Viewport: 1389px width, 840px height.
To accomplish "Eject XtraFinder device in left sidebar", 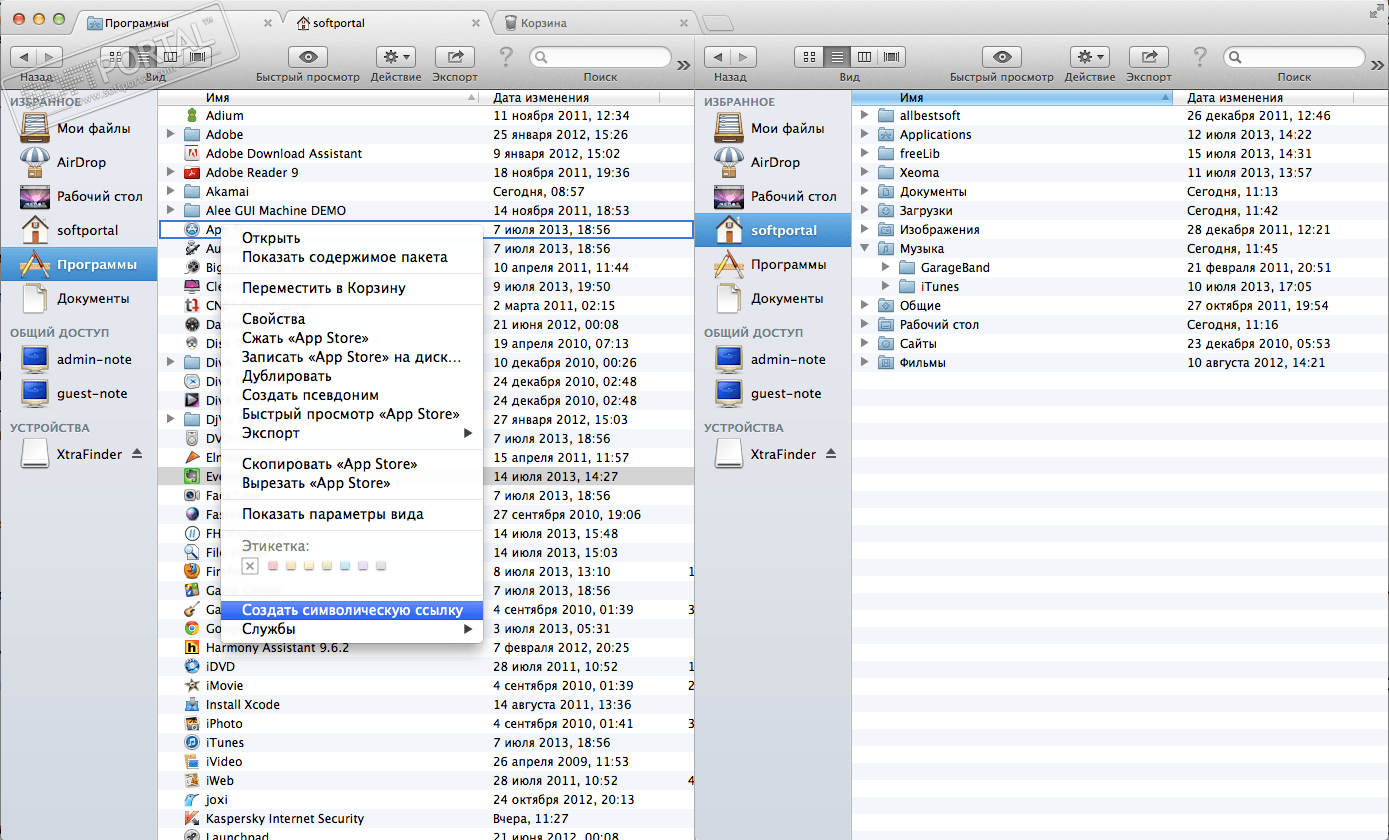I will [x=137, y=454].
